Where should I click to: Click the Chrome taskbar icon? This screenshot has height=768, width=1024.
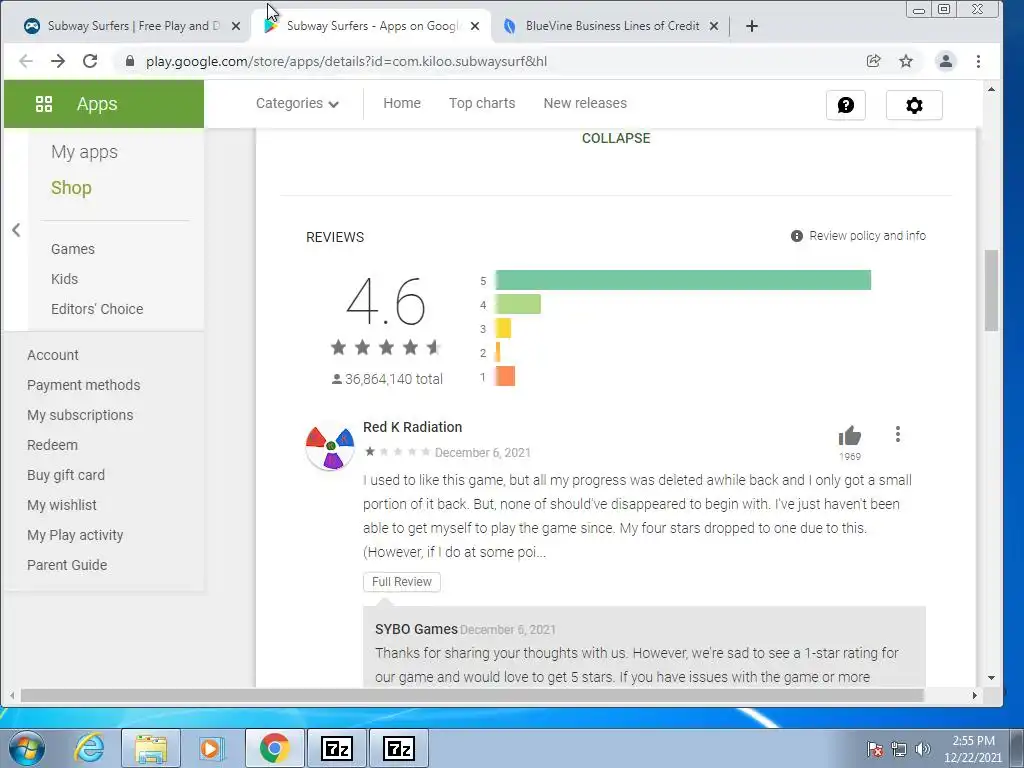274,748
